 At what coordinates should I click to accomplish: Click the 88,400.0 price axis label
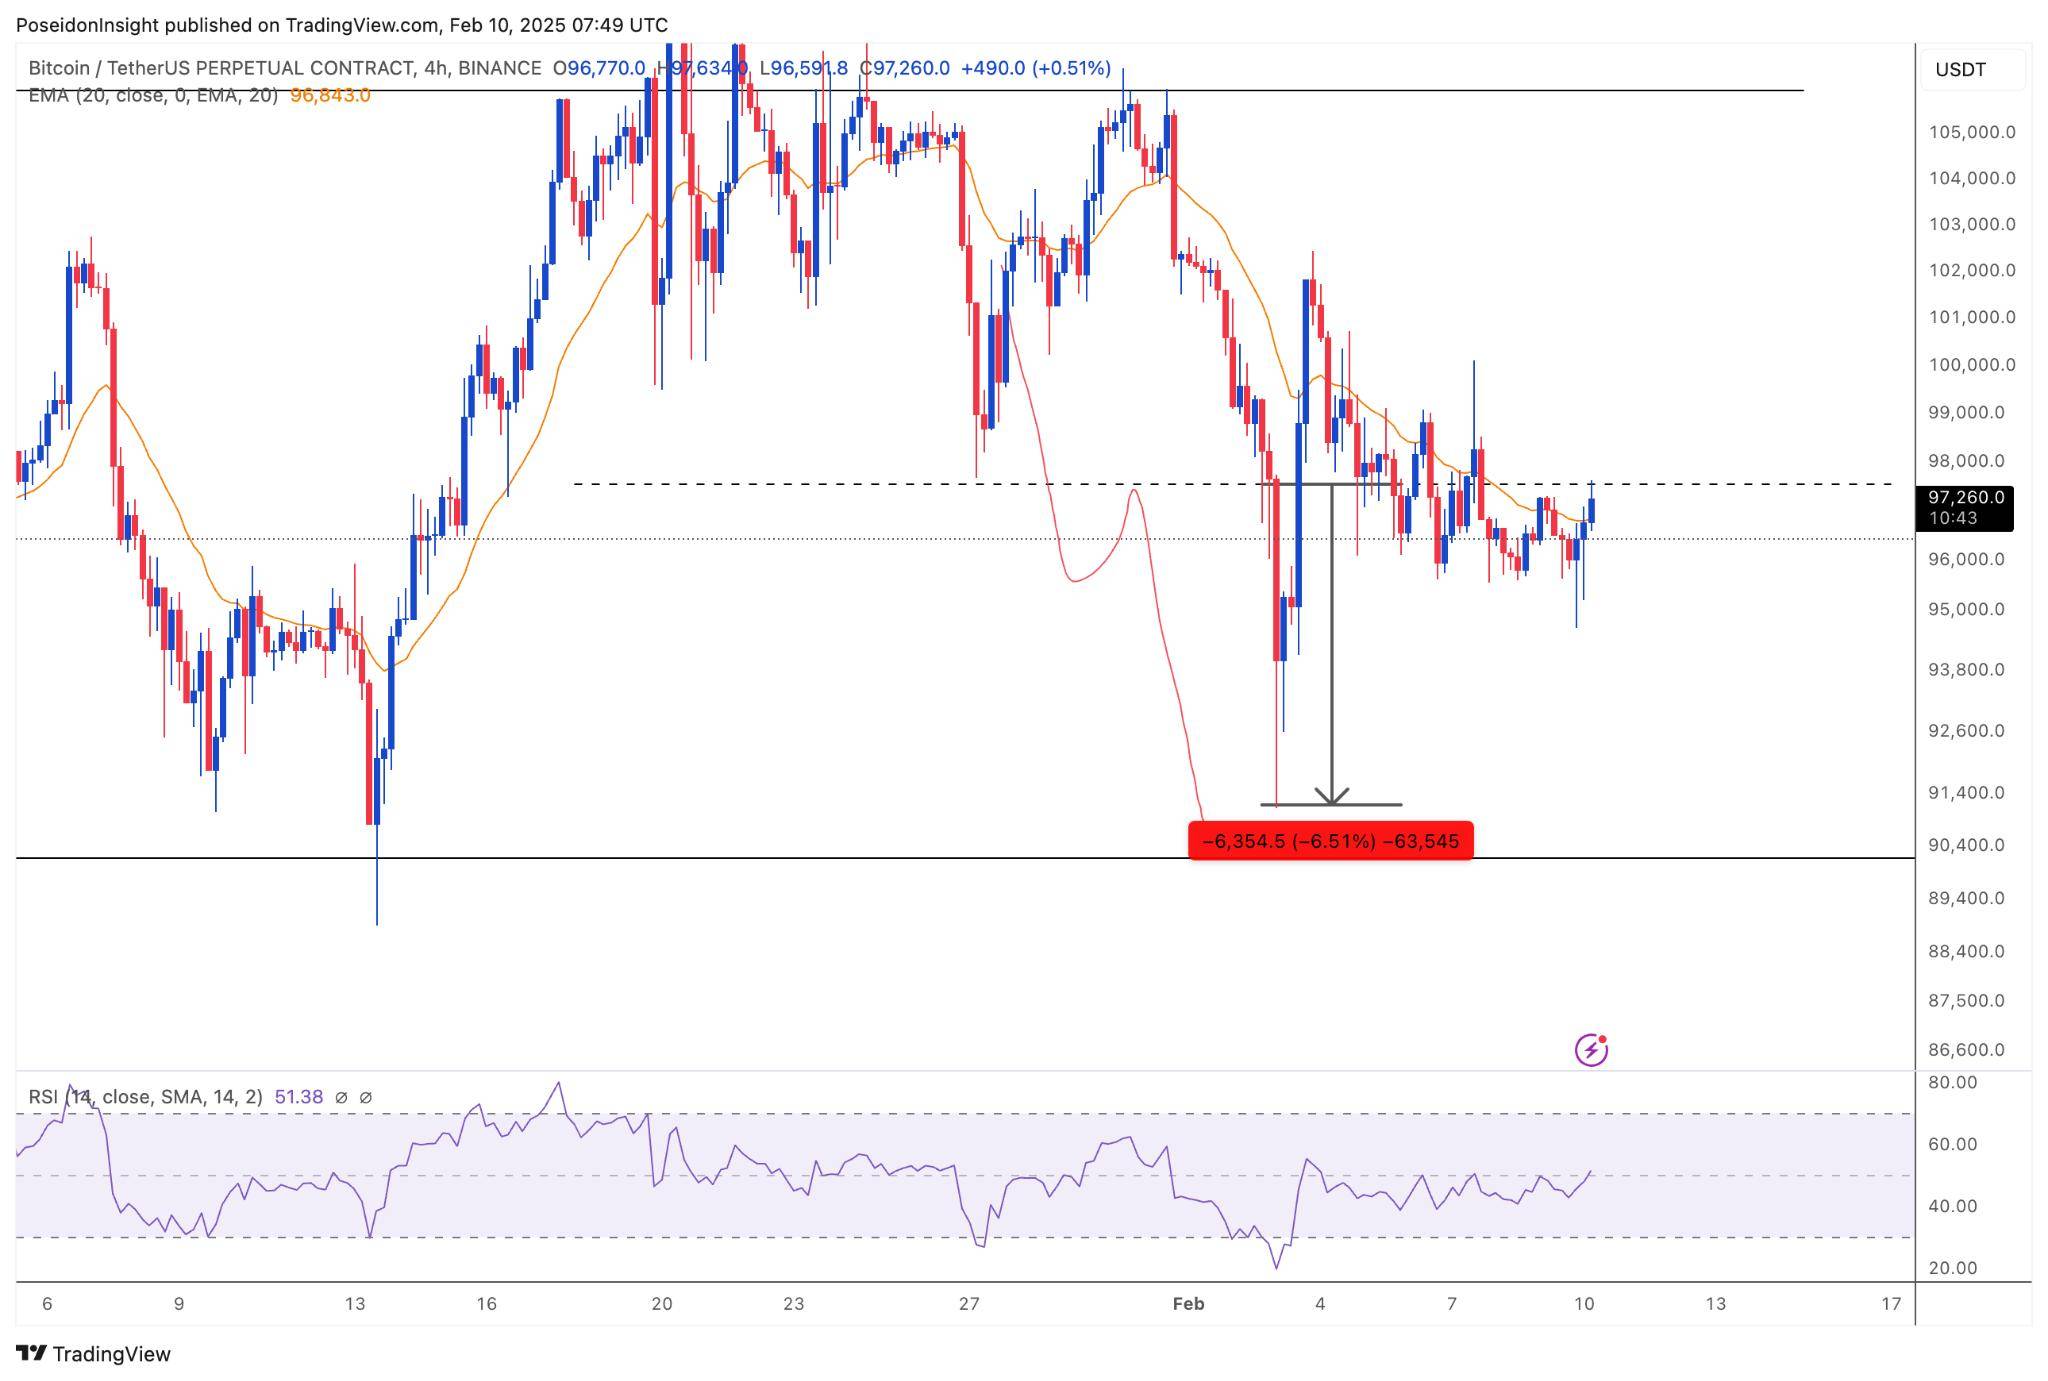click(x=1966, y=950)
